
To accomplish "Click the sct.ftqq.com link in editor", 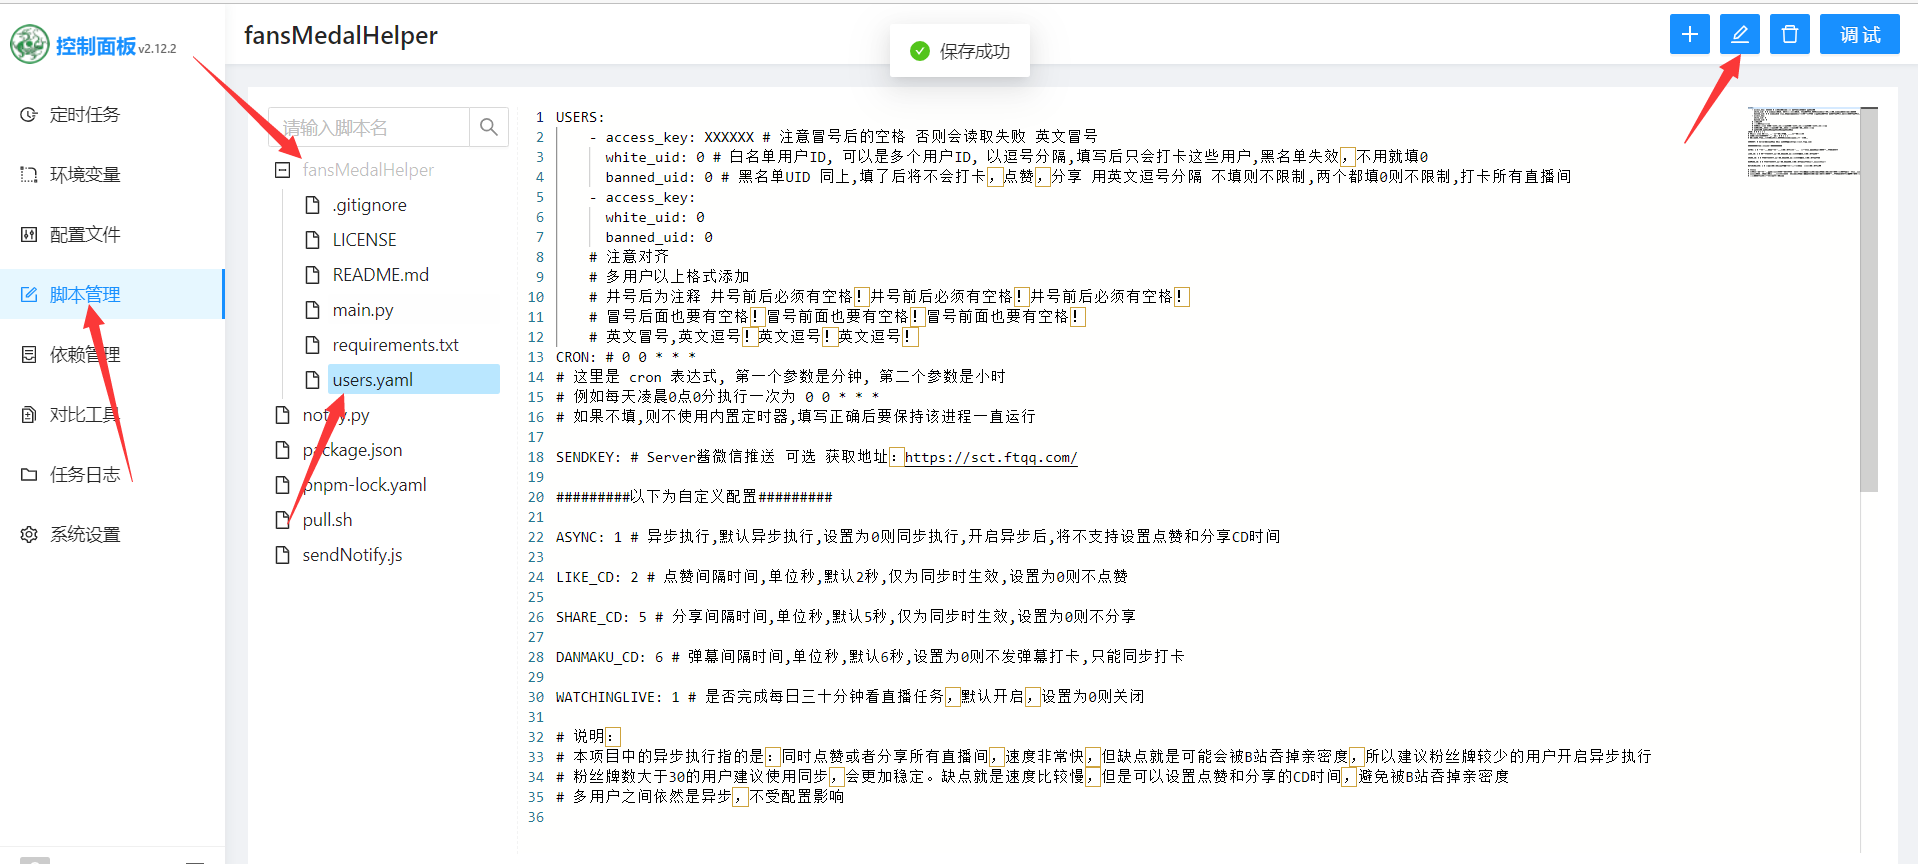I will pos(990,457).
